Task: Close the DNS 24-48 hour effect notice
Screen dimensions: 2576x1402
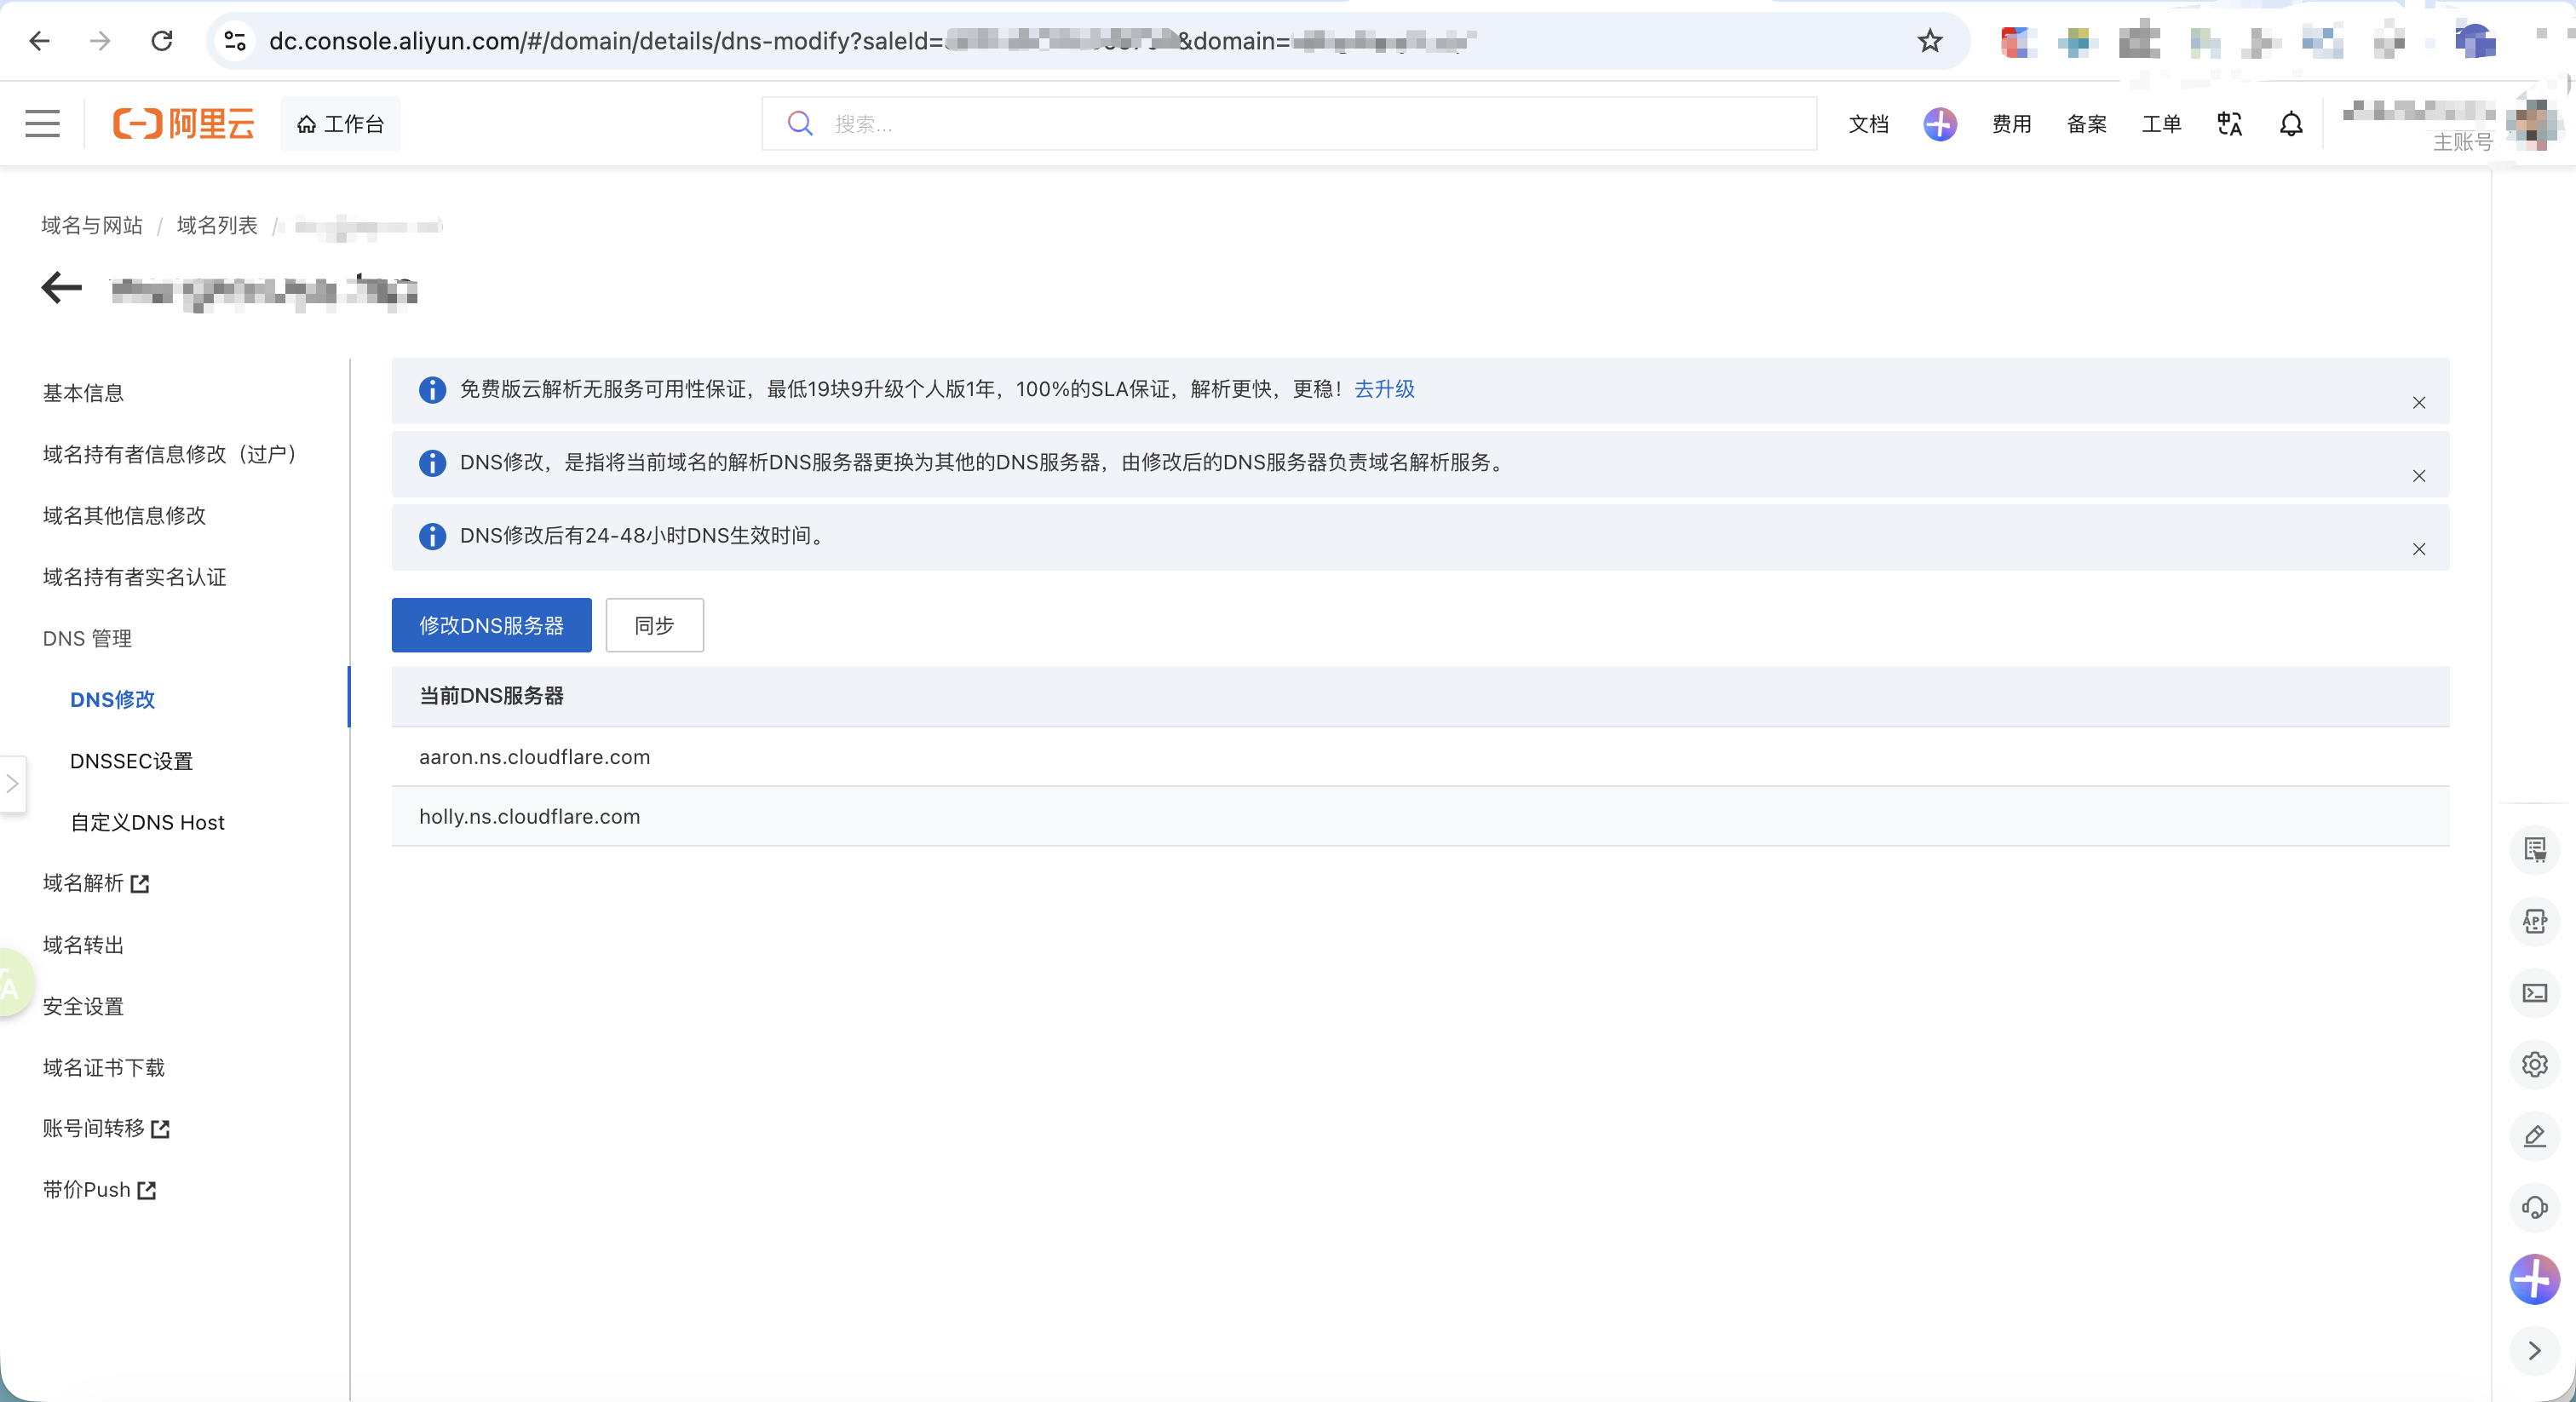Action: pos(2418,549)
